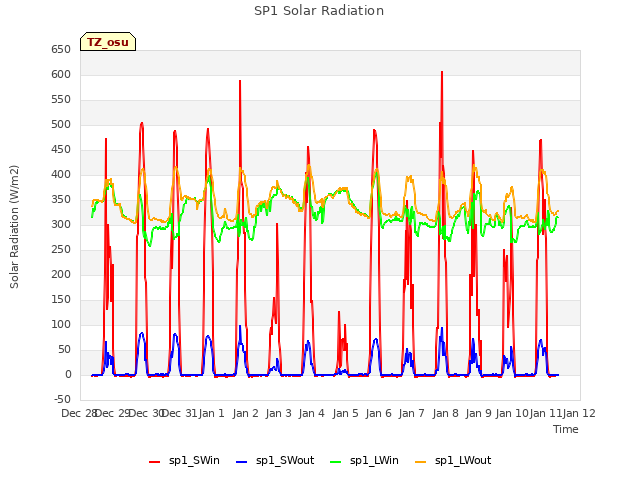Click the 450 y-axis tick label

61,149
